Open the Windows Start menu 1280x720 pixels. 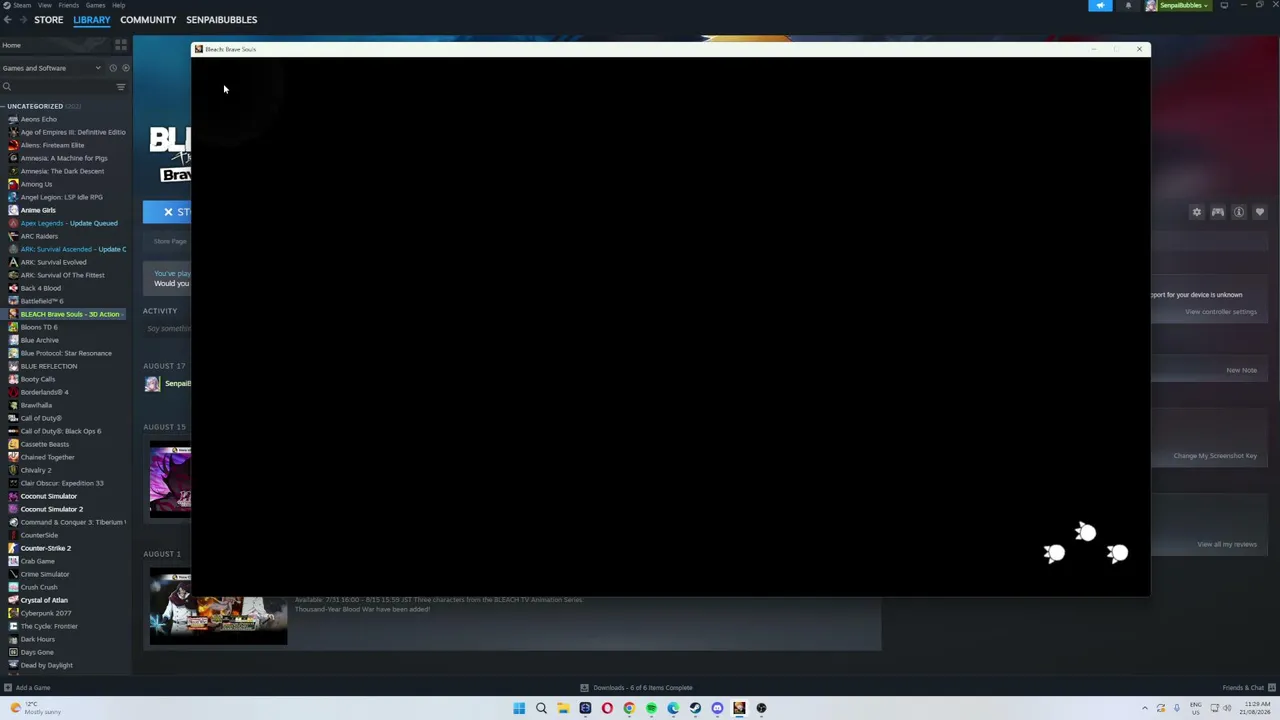[x=519, y=708]
